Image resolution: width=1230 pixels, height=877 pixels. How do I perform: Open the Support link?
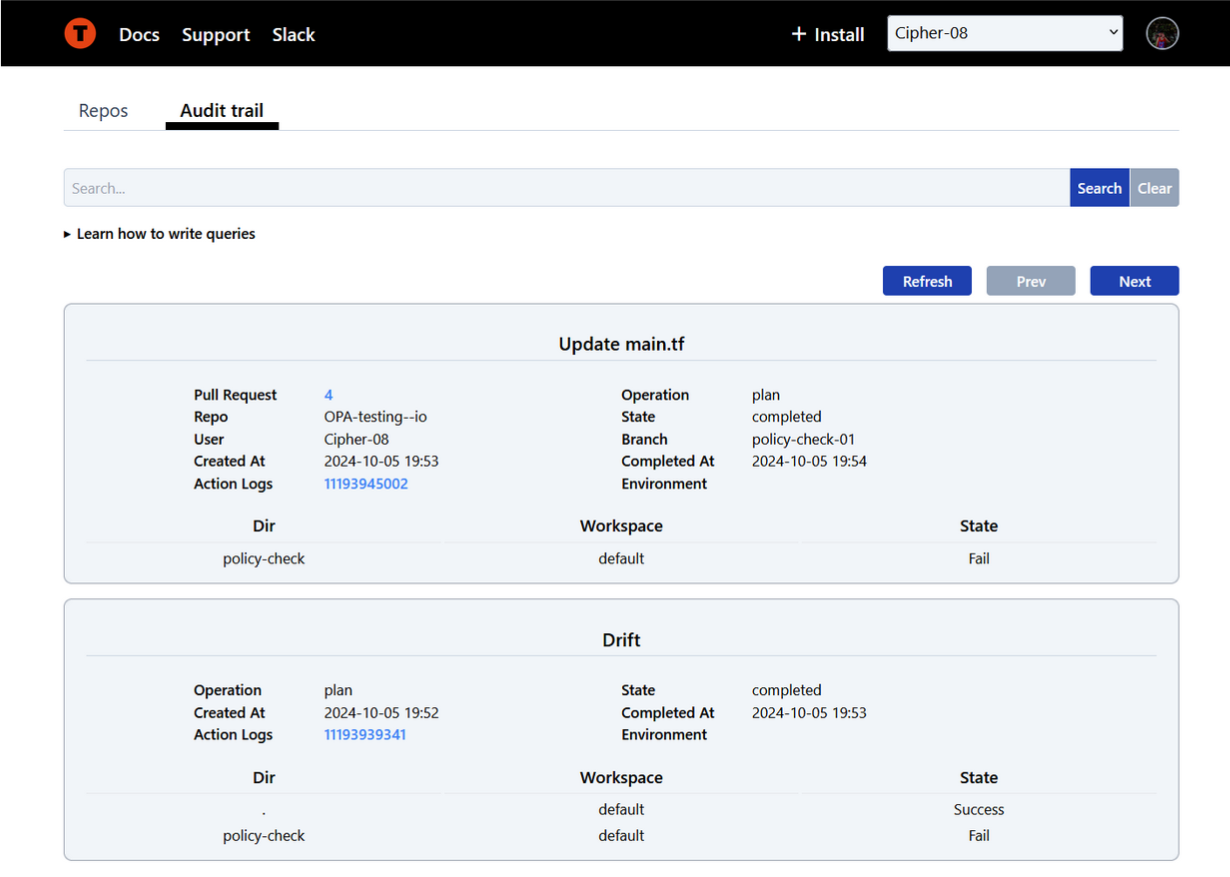click(x=216, y=34)
